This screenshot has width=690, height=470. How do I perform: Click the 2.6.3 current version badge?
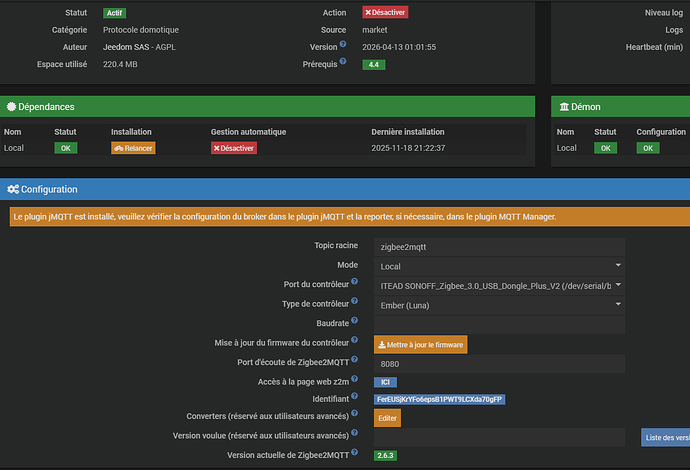pos(385,455)
